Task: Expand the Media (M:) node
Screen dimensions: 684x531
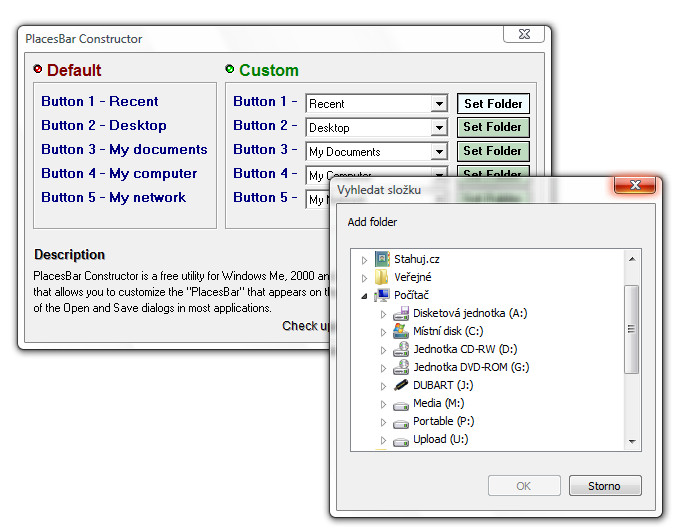Action: (383, 404)
